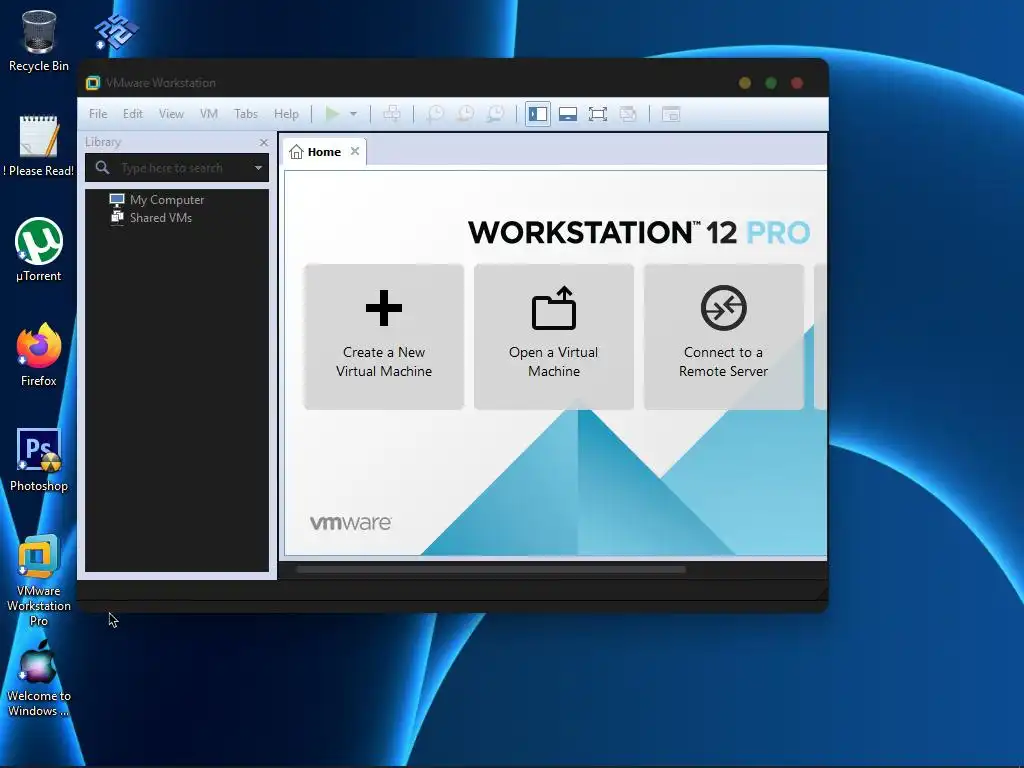The width and height of the screenshot is (1024, 768).
Task: Open the File menu
Action: tap(98, 114)
